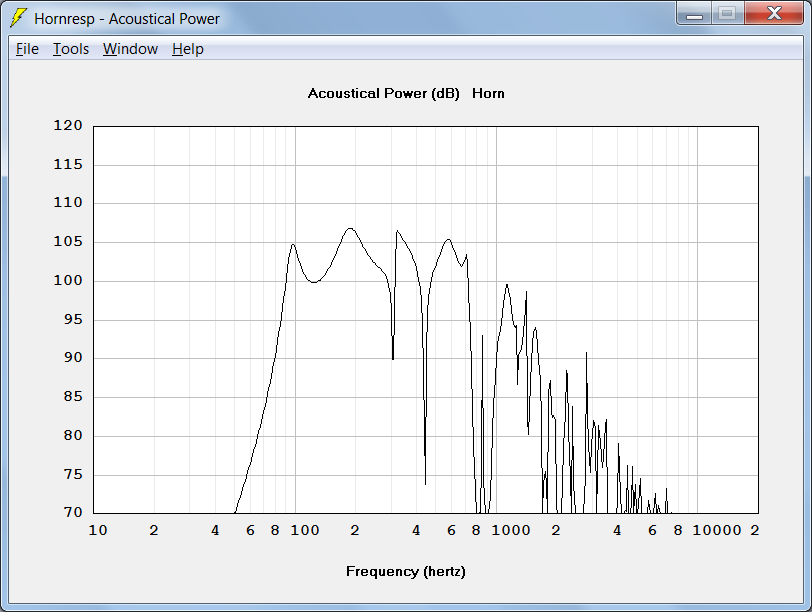
Task: Maximize the Hornresp window
Action: (x=727, y=13)
